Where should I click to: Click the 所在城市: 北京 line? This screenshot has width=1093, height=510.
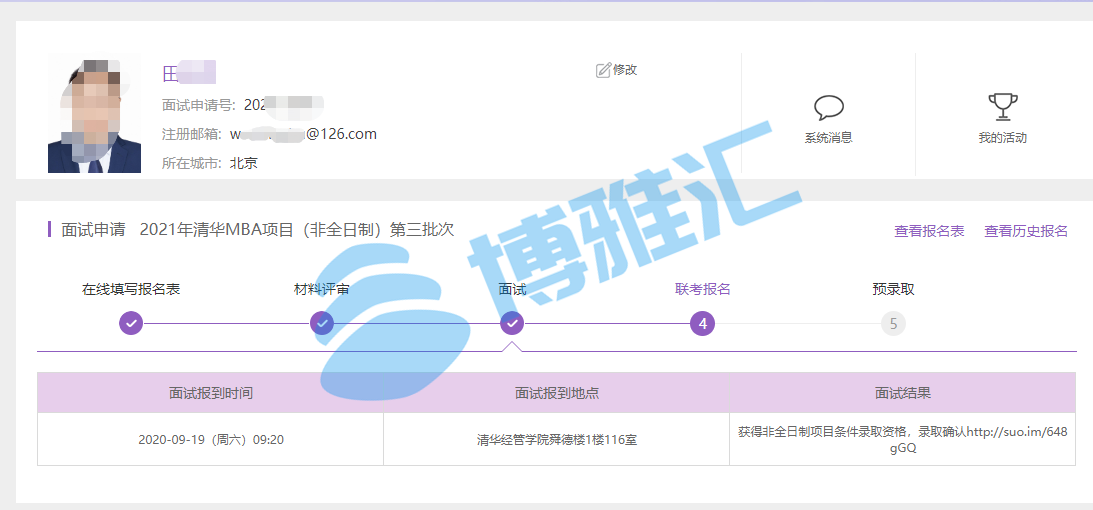click(x=210, y=164)
